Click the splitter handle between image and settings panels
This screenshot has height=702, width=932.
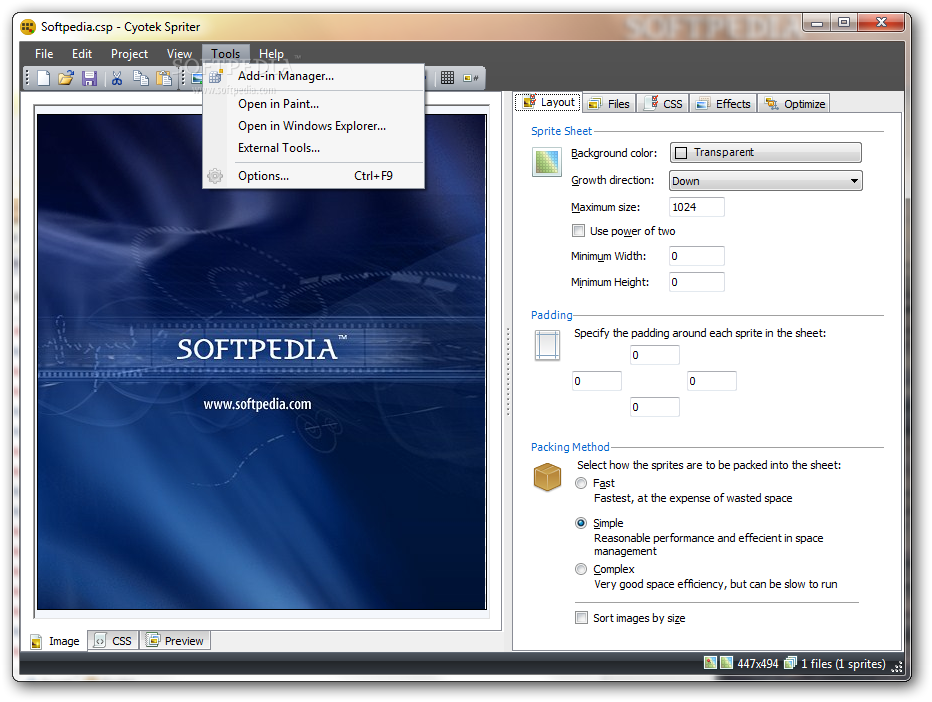coord(508,372)
